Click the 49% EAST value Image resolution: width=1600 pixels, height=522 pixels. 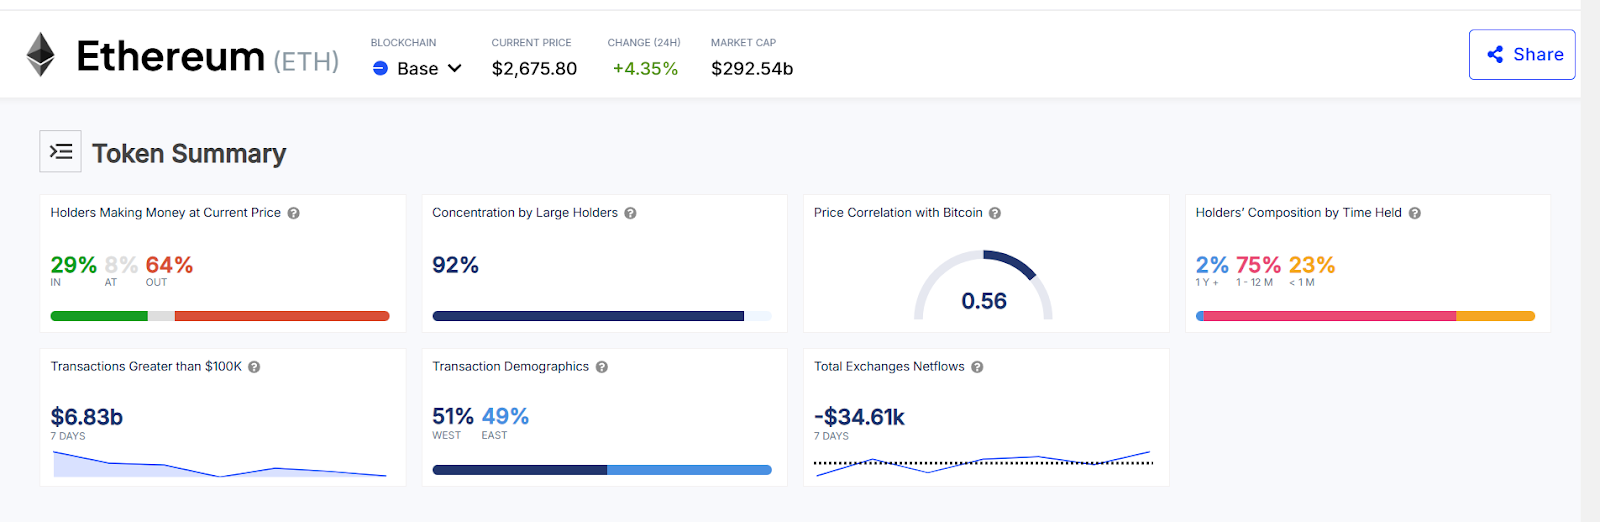(505, 416)
